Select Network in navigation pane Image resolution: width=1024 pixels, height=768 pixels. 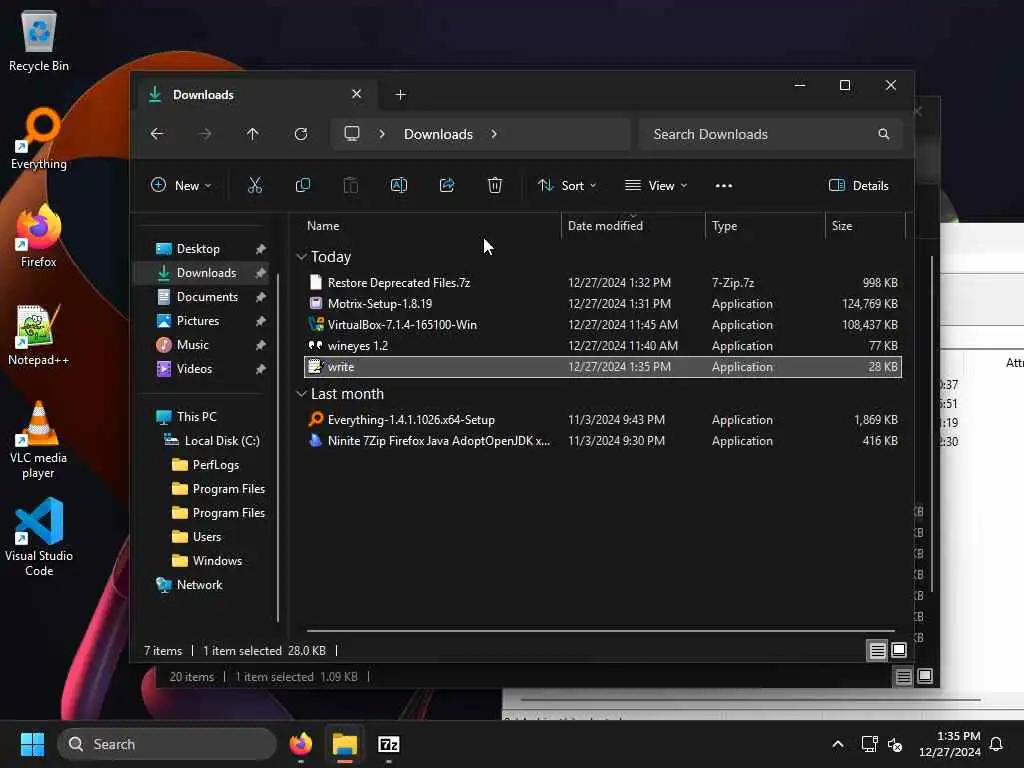199,585
